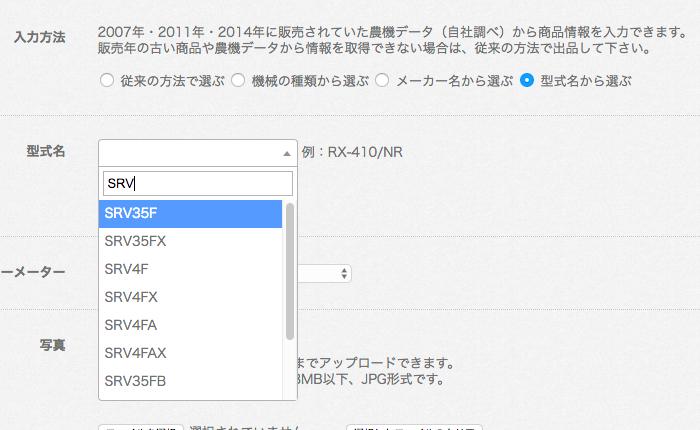Click the left file chooser button at bottom
Image resolution: width=700 pixels, height=430 pixels.
pos(140,427)
